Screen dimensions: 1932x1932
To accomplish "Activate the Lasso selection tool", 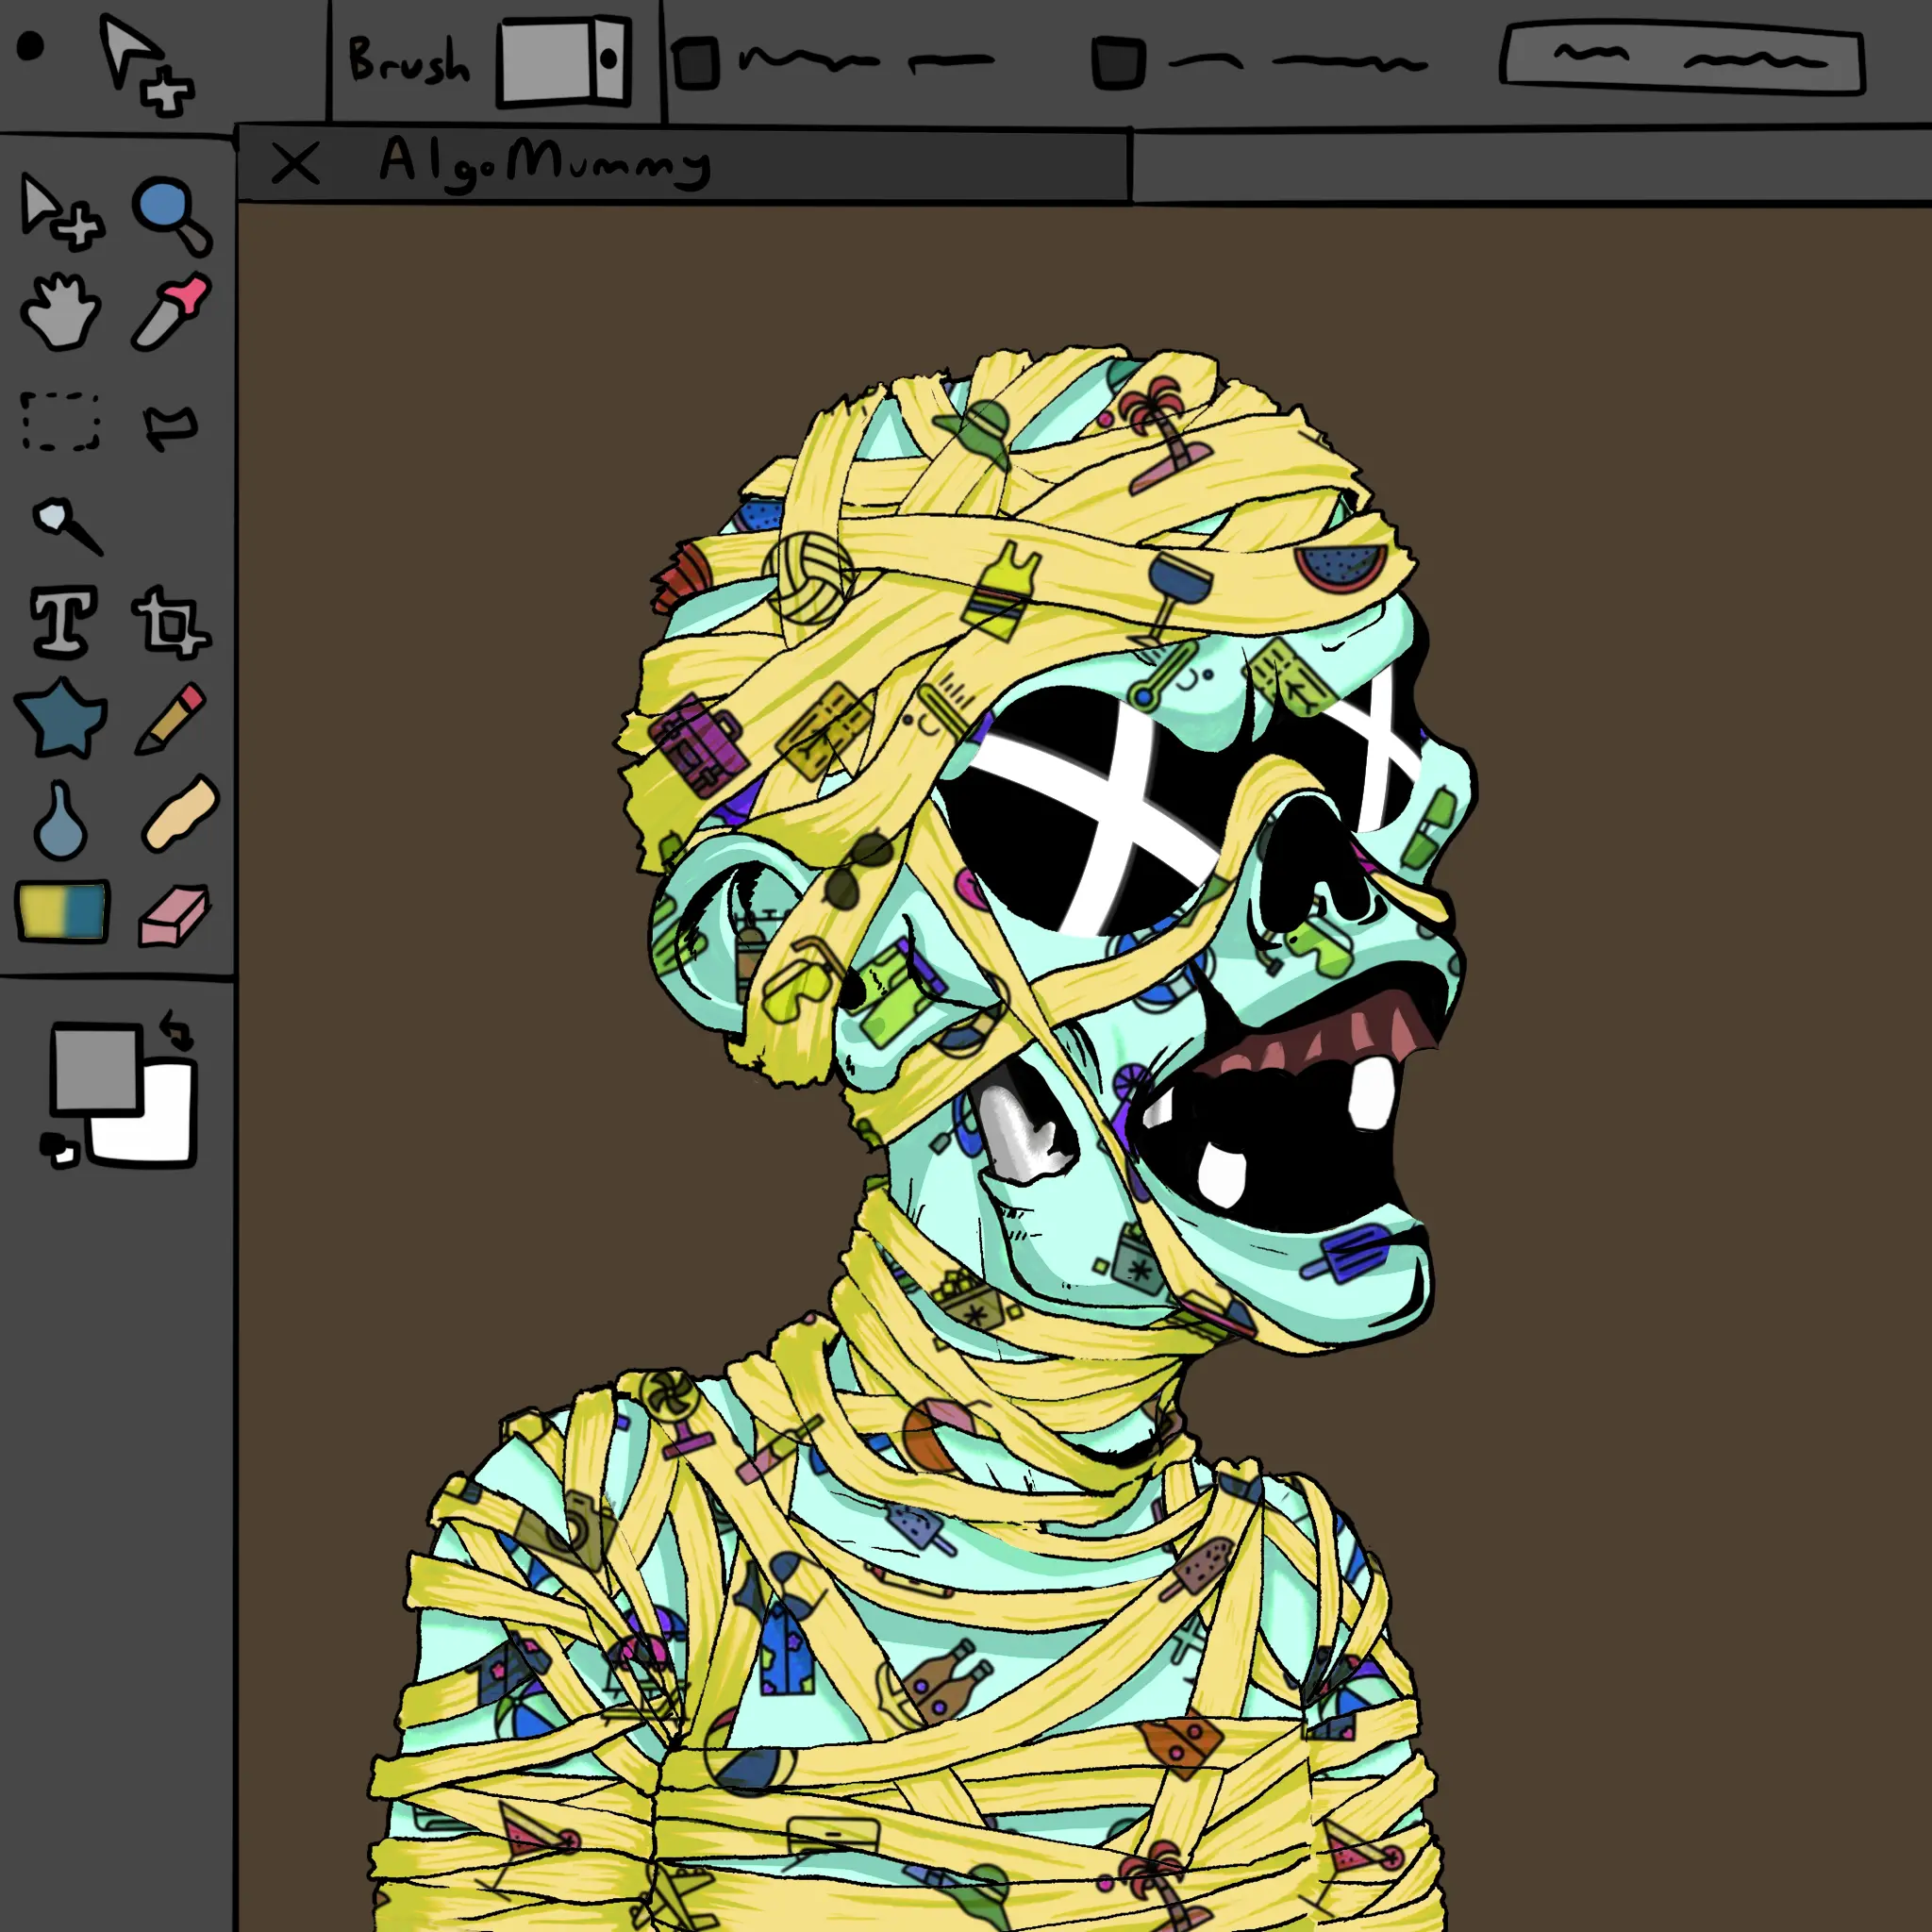I will coord(170,426).
